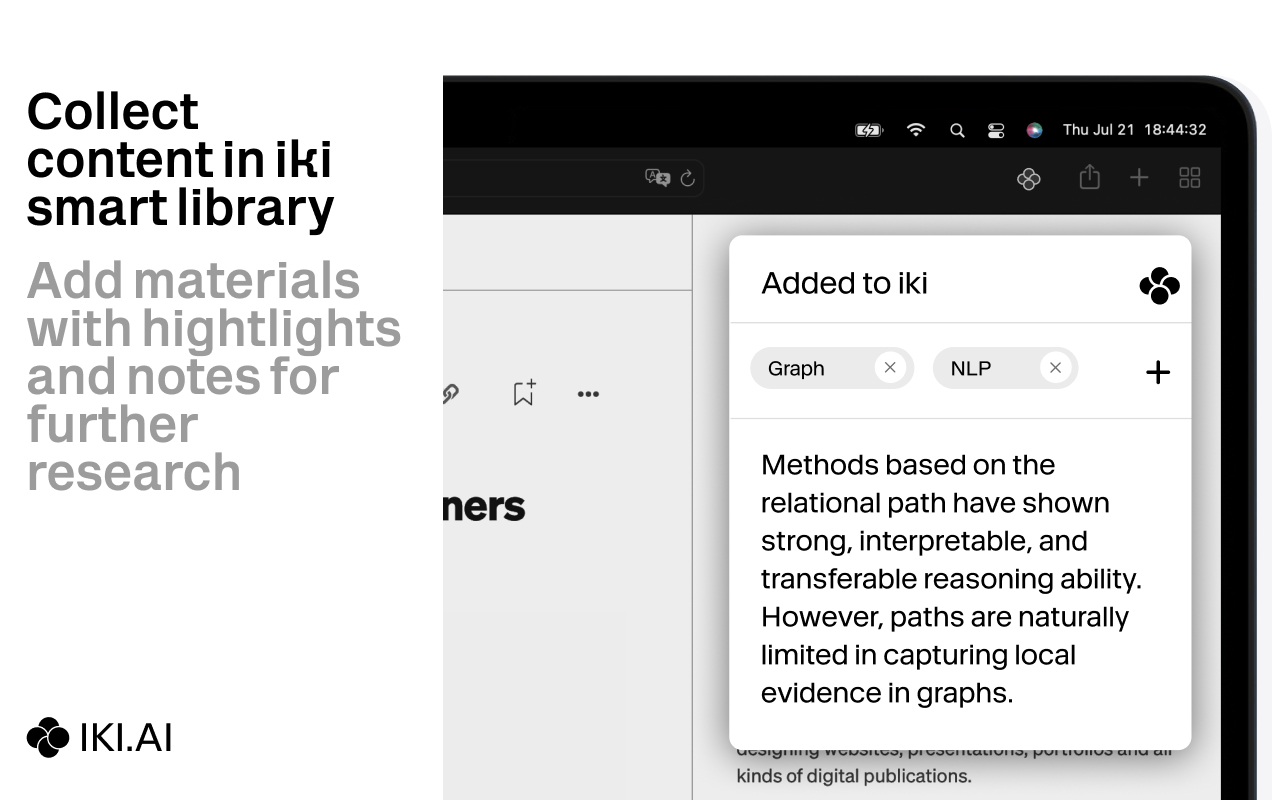The height and width of the screenshot is (800, 1280).
Task: Open a new tab with the plus icon
Action: coord(1139,177)
